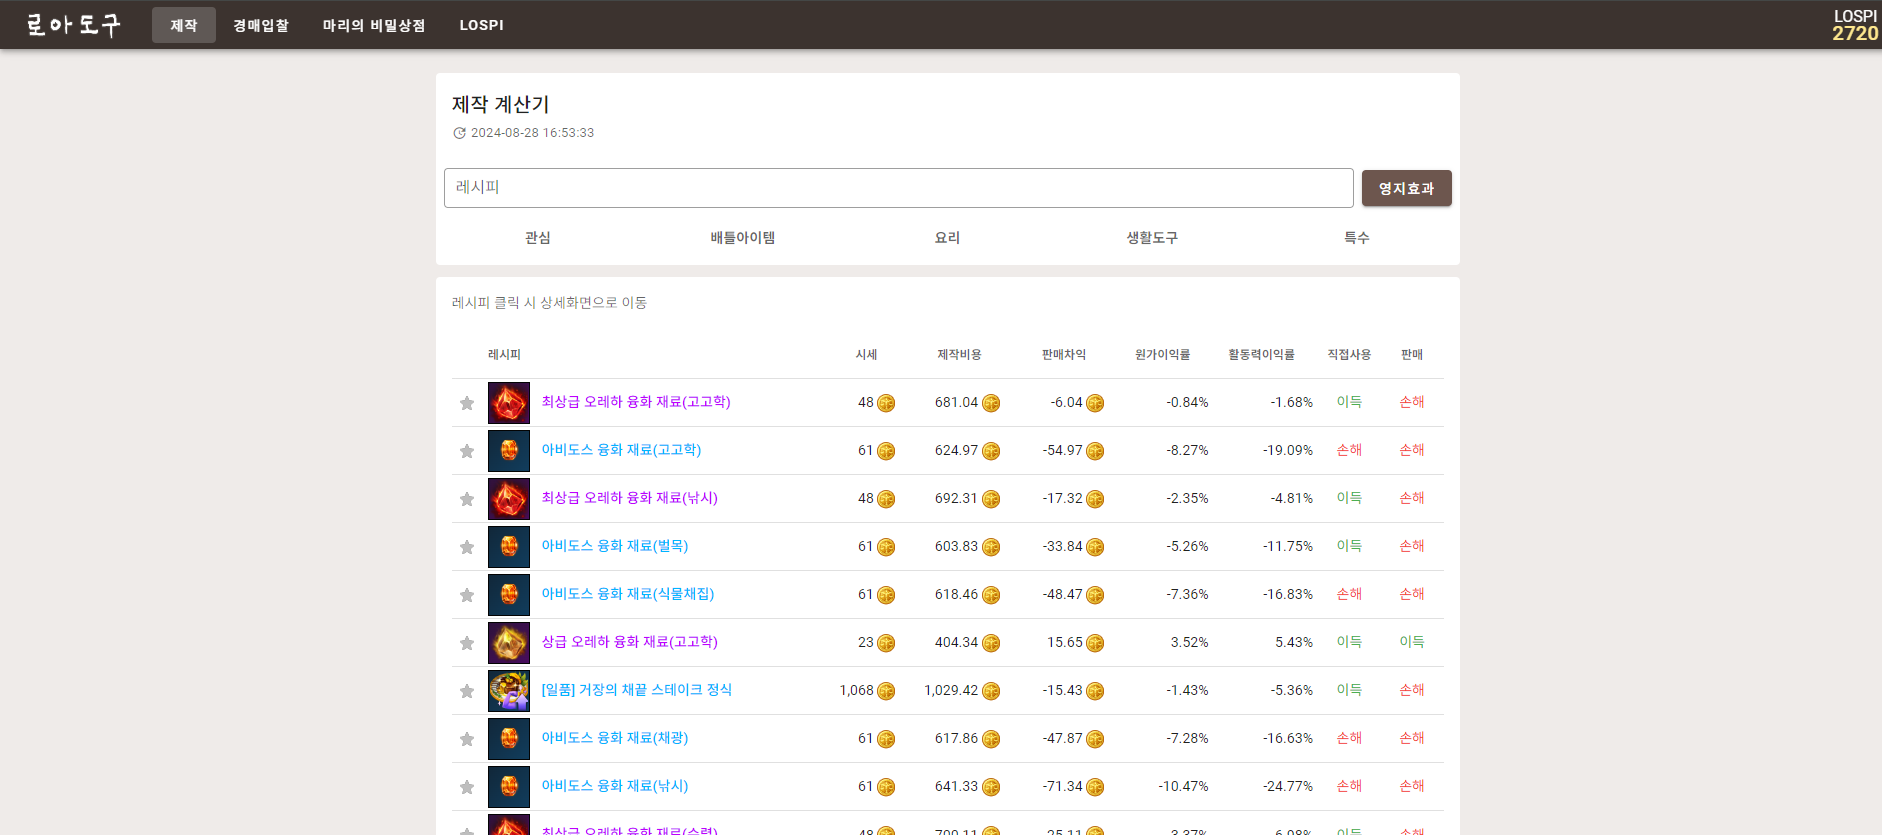Open the 경매입찰 navigation tab

pos(261,25)
